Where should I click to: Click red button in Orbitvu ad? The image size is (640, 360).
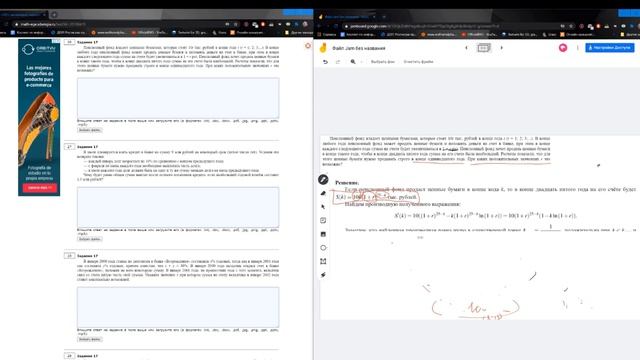click(x=40, y=188)
